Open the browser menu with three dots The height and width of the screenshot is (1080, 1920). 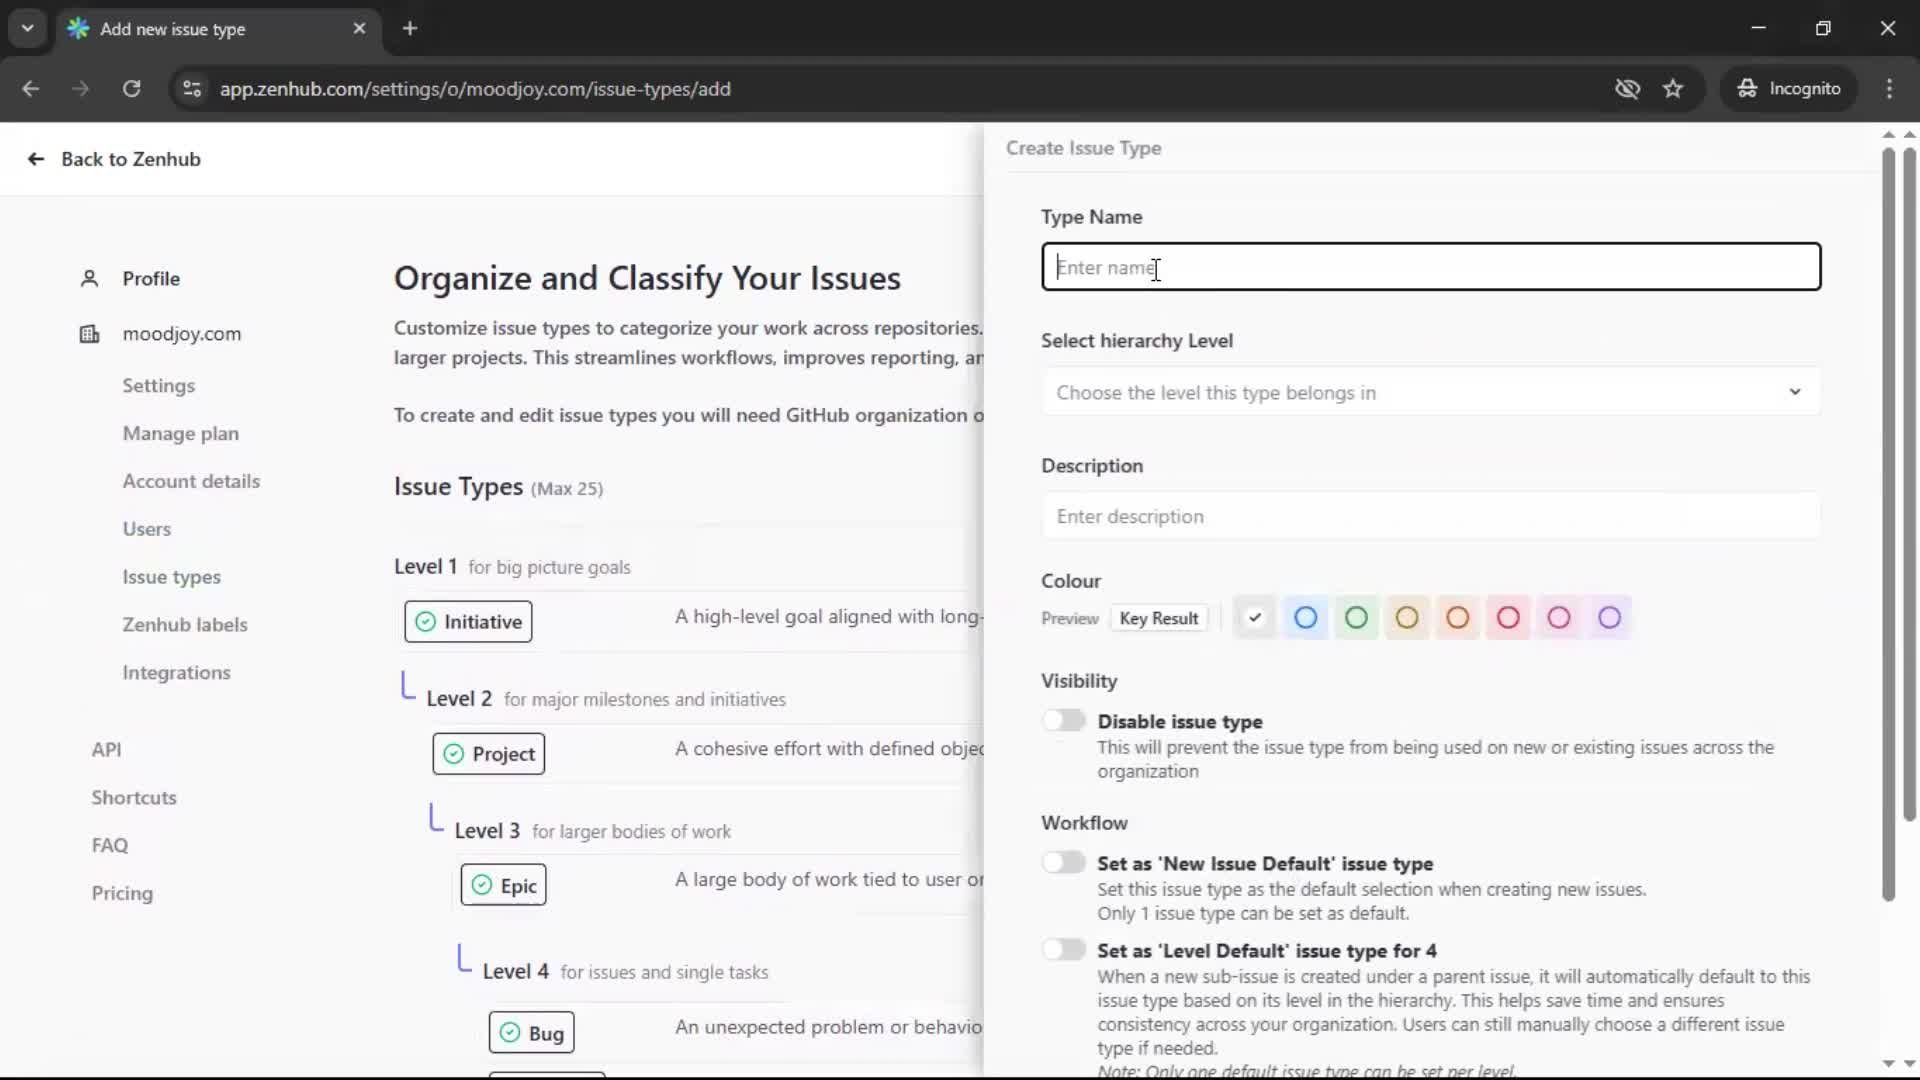click(1889, 88)
